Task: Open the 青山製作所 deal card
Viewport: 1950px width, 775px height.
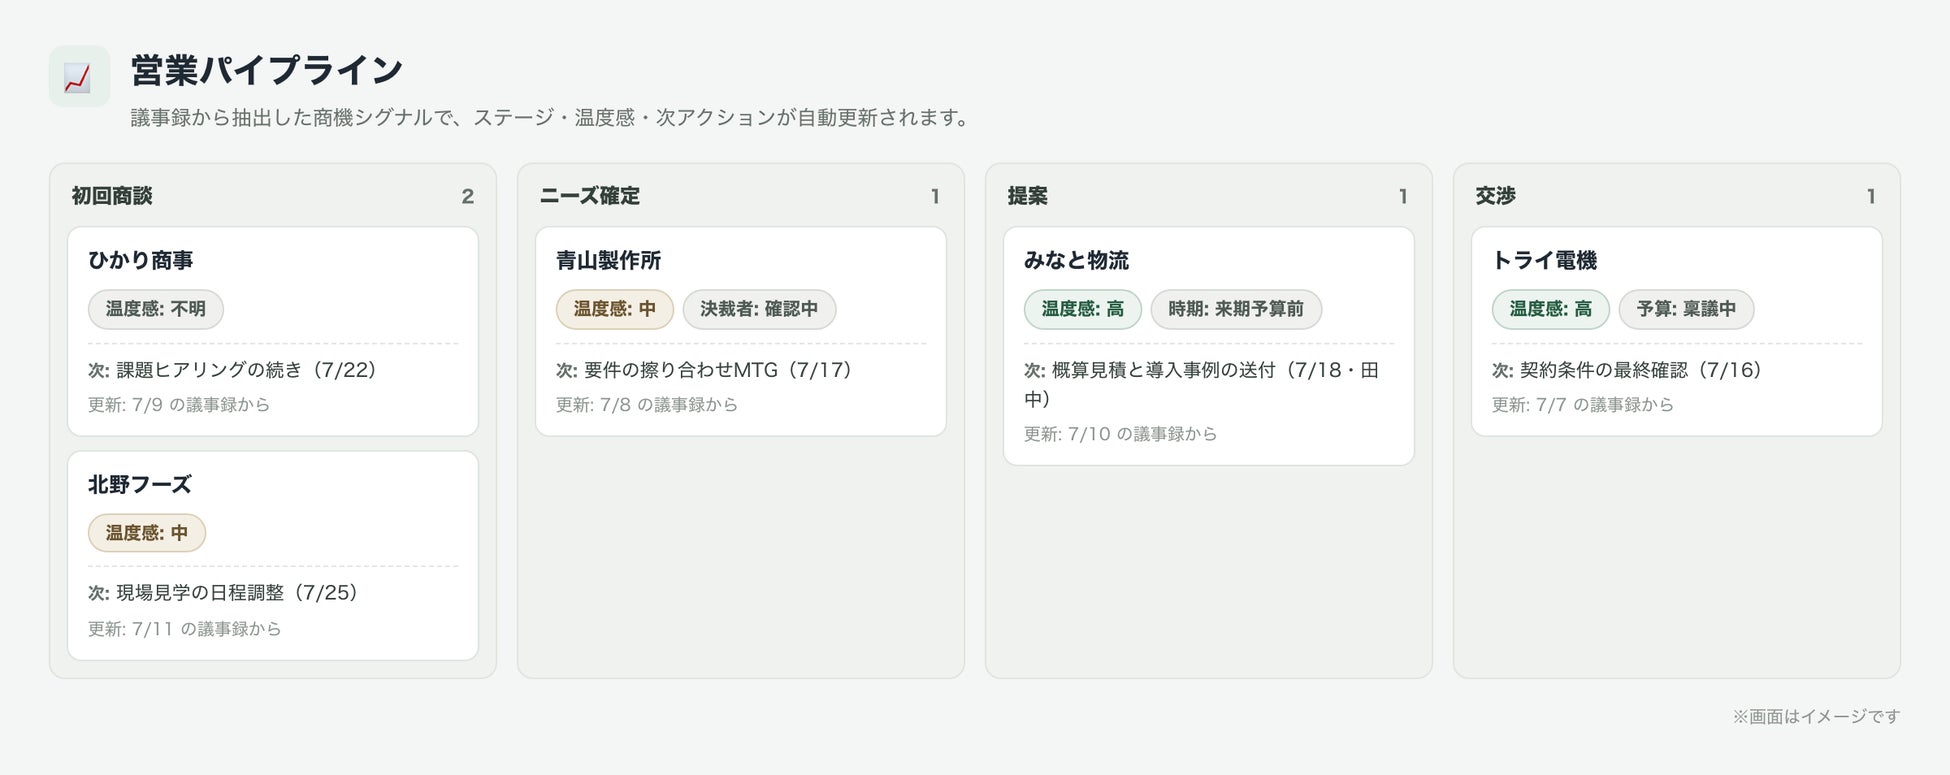Action: (741, 331)
